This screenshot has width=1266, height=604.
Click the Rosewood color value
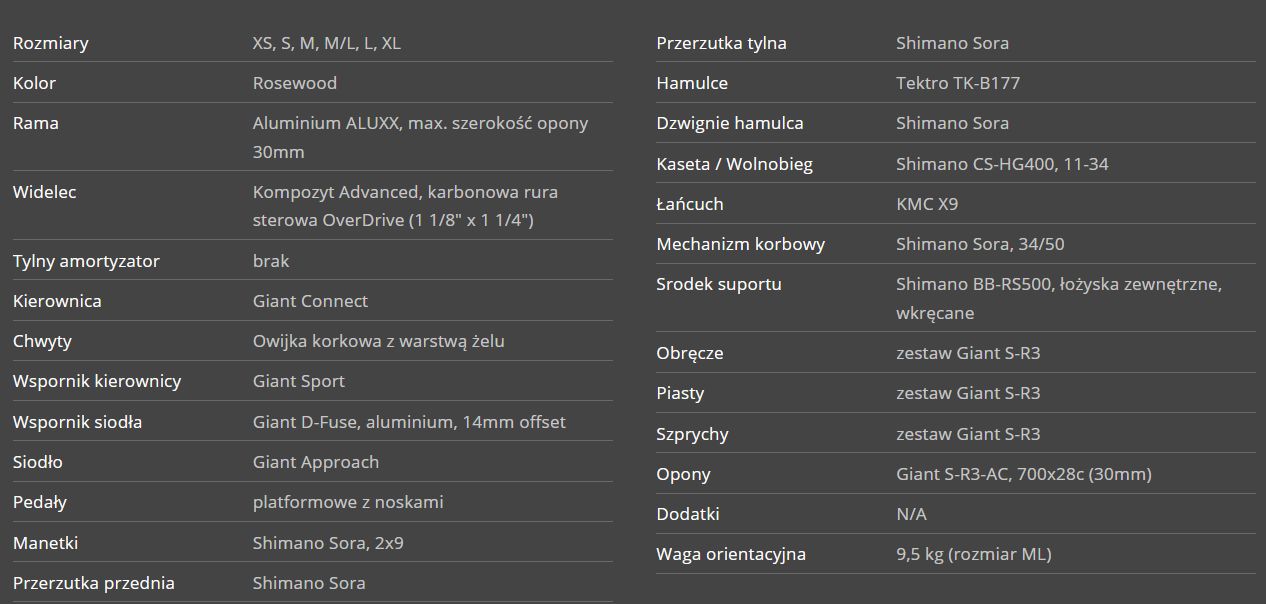295,83
